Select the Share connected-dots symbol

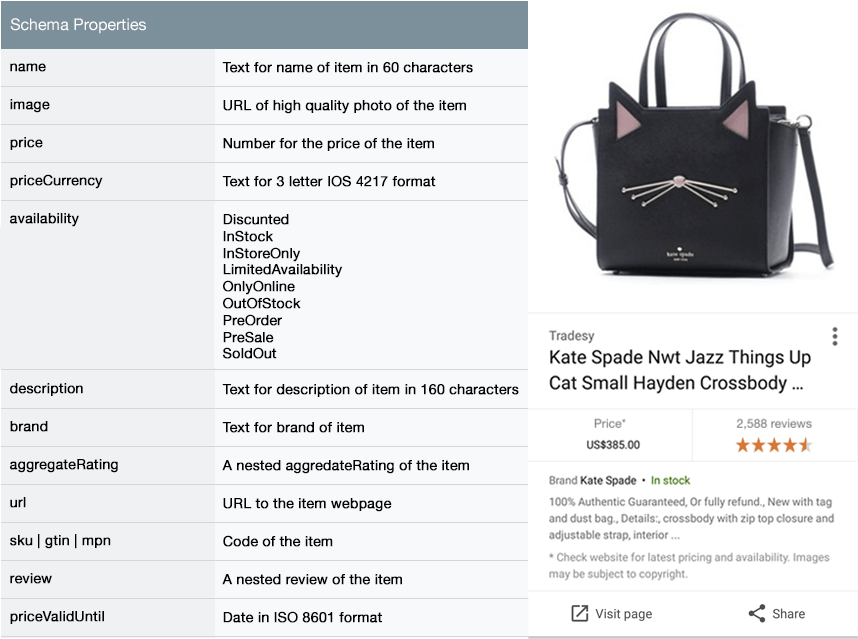pyautogui.click(x=759, y=613)
